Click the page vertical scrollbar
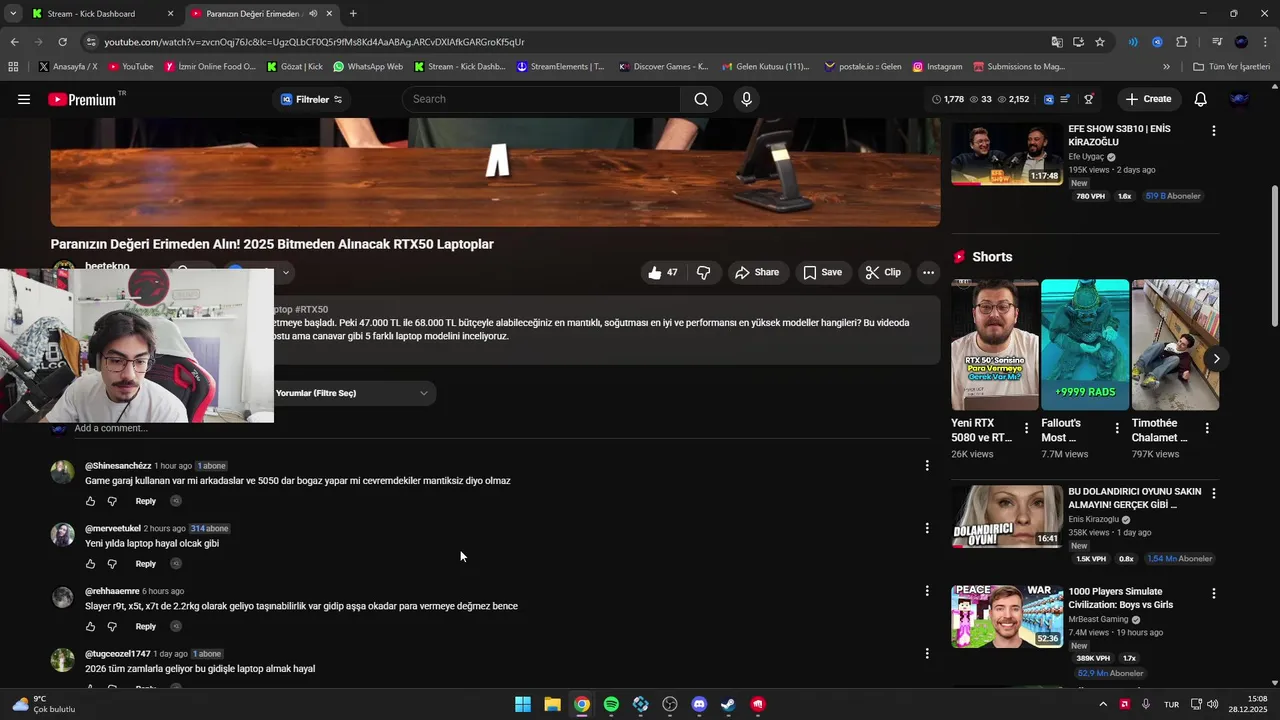Image resolution: width=1280 pixels, height=720 pixels. coord(1274,255)
